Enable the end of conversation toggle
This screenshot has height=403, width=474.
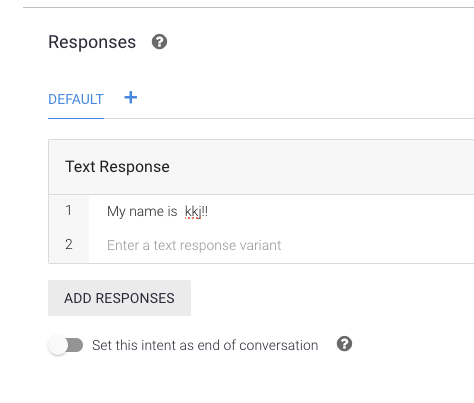[66, 345]
